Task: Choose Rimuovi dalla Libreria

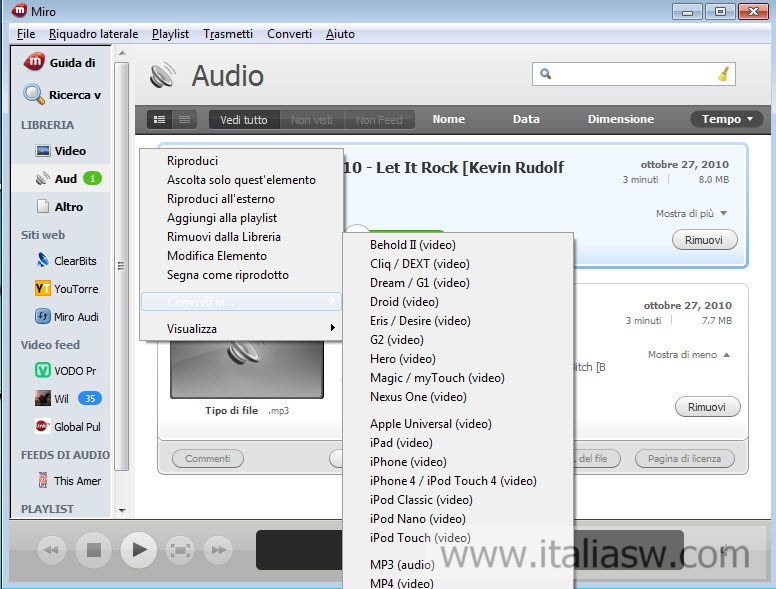Action: [242, 237]
